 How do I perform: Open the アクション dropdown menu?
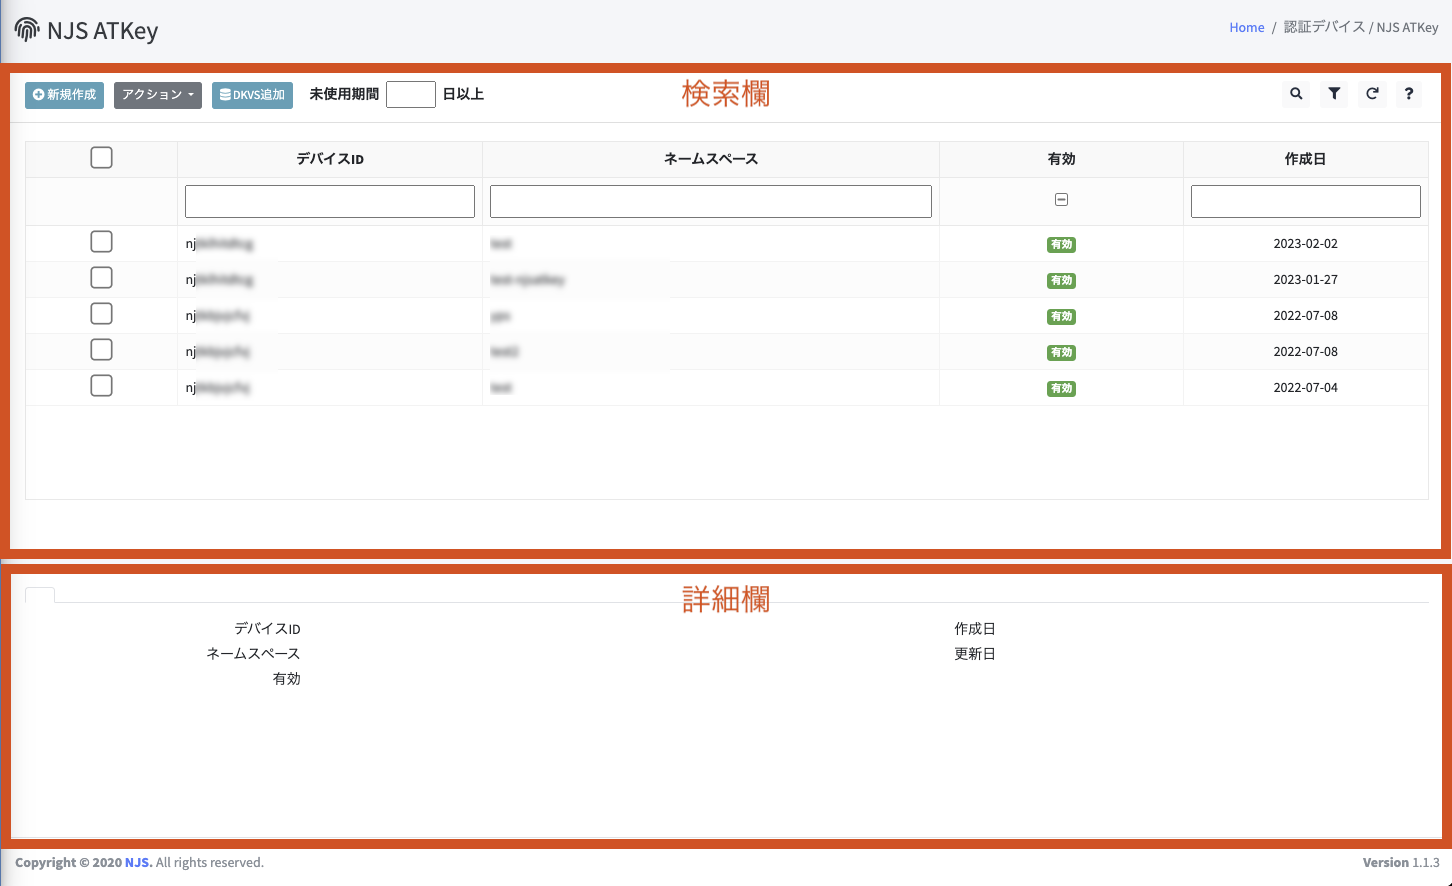pyautogui.click(x=158, y=95)
